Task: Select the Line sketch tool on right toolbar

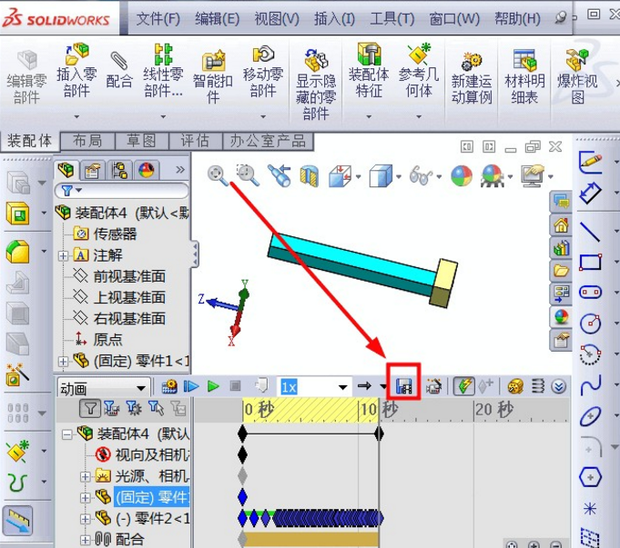Action: click(x=590, y=232)
